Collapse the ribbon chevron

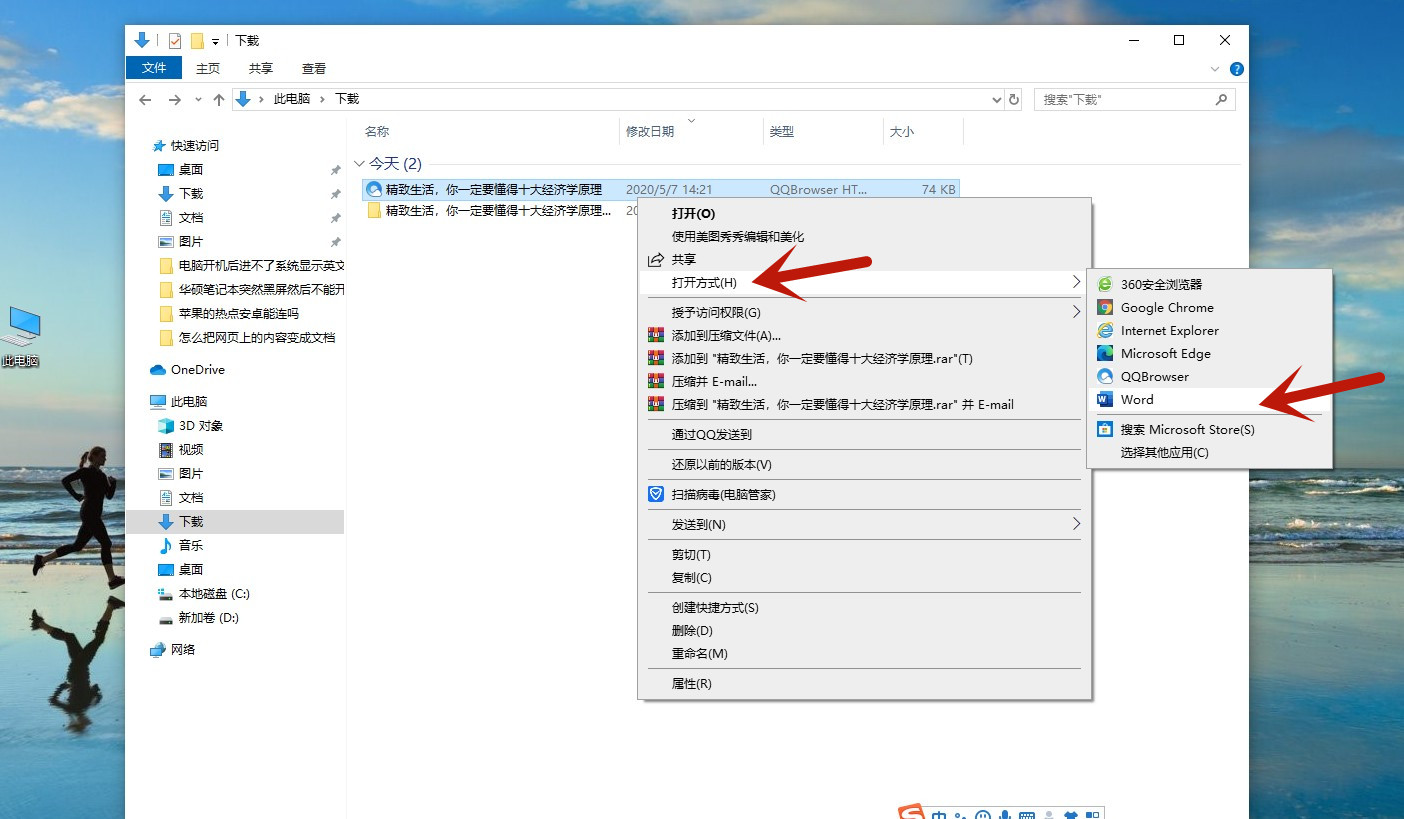pos(1215,69)
